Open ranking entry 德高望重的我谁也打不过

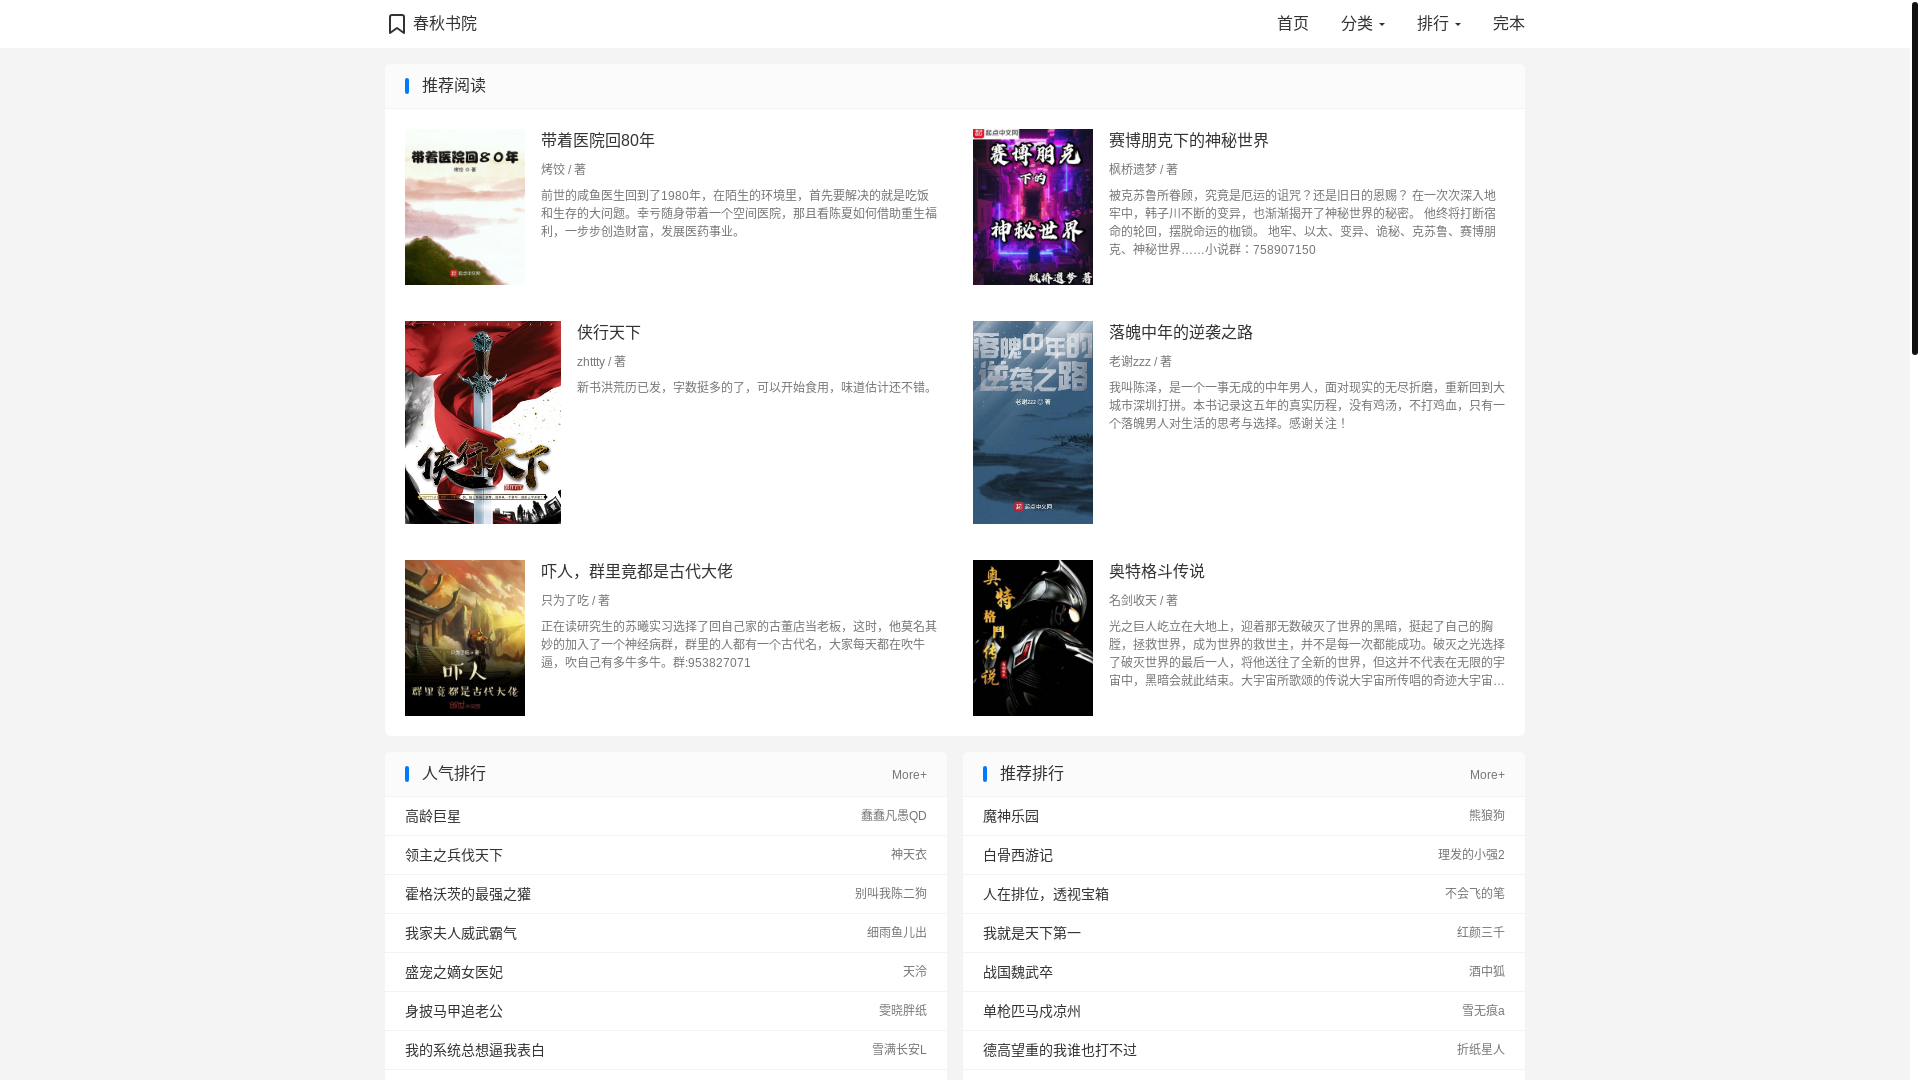point(1060,1051)
